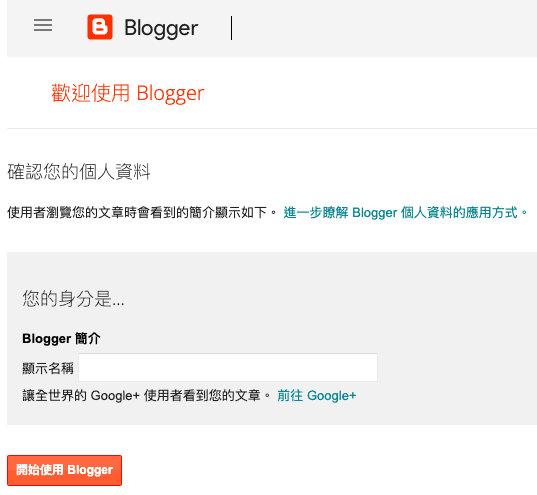Click the 顯示名稱 field label
This screenshot has width=537, height=495.
[x=48, y=368]
